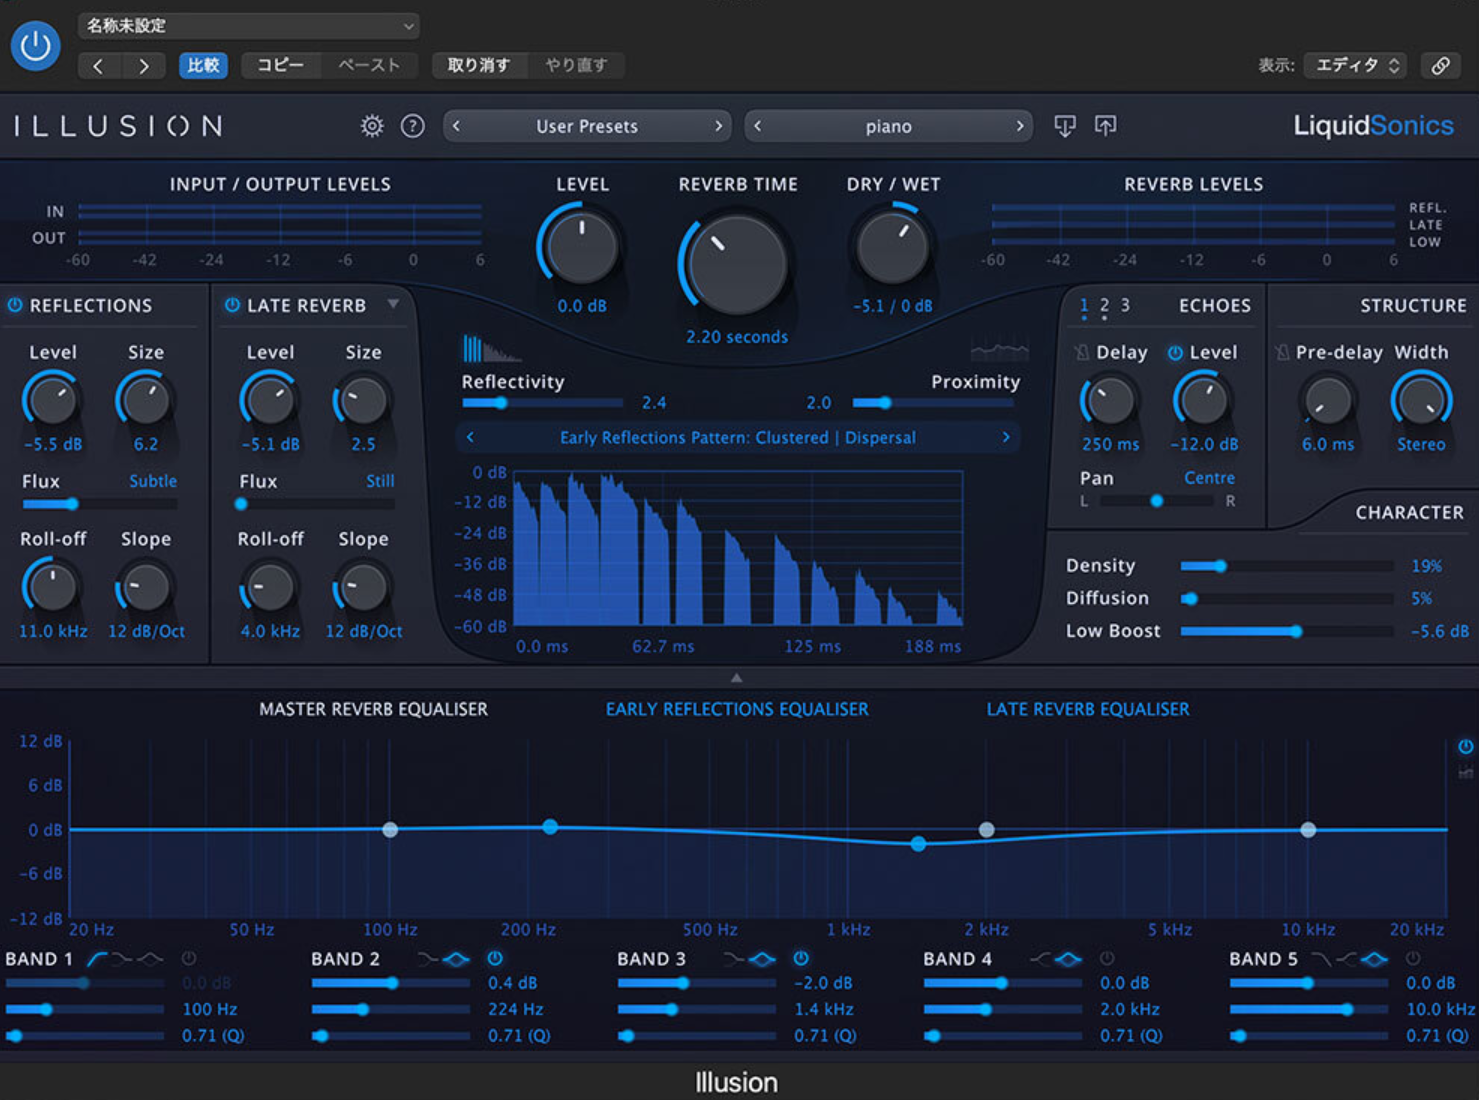Click the Reflectivity slider

pyautogui.click(x=543, y=403)
